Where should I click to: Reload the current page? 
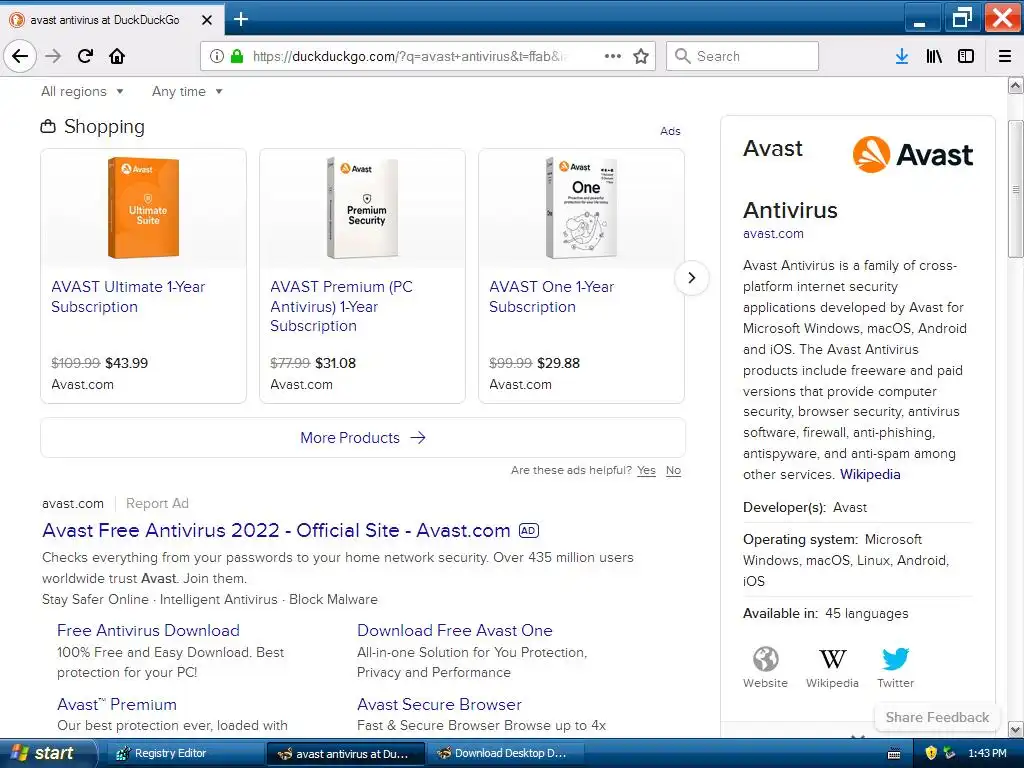click(x=86, y=56)
